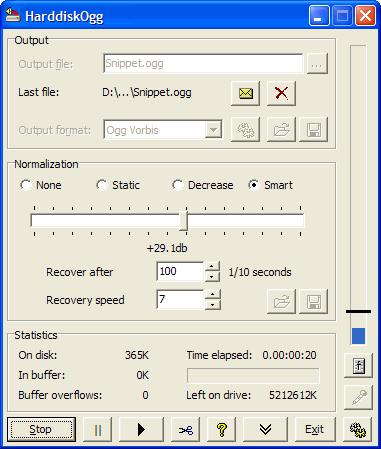Screen dimensions: 381x449
Task: Increase Recover after value with up arrow
Action: click(x=212, y=267)
